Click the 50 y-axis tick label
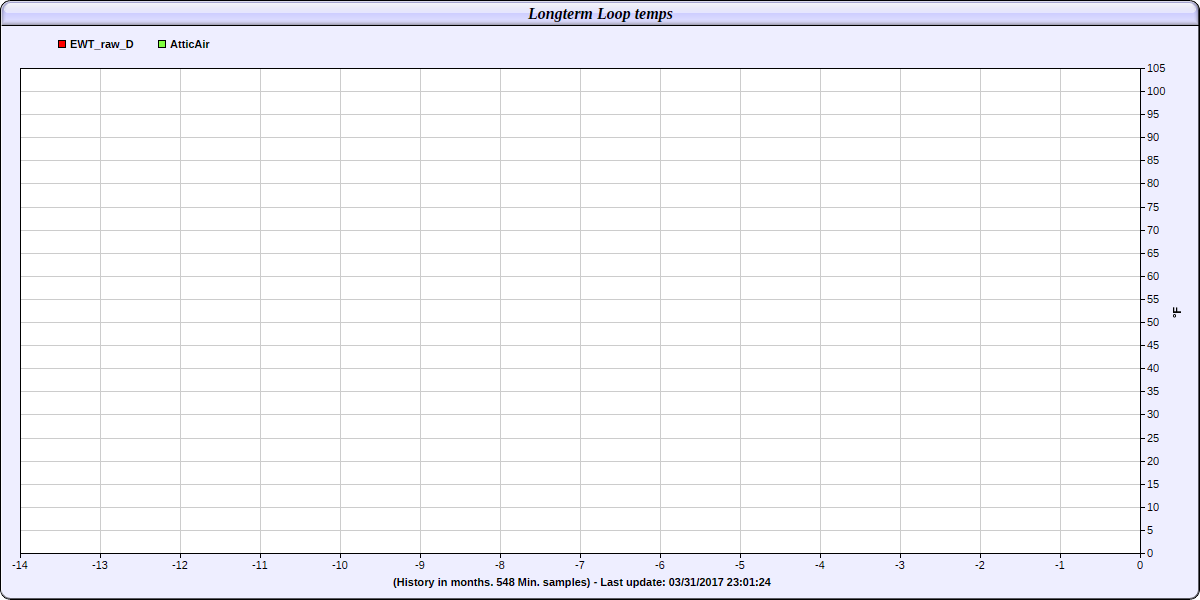This screenshot has height=600, width=1200. pyautogui.click(x=1153, y=322)
